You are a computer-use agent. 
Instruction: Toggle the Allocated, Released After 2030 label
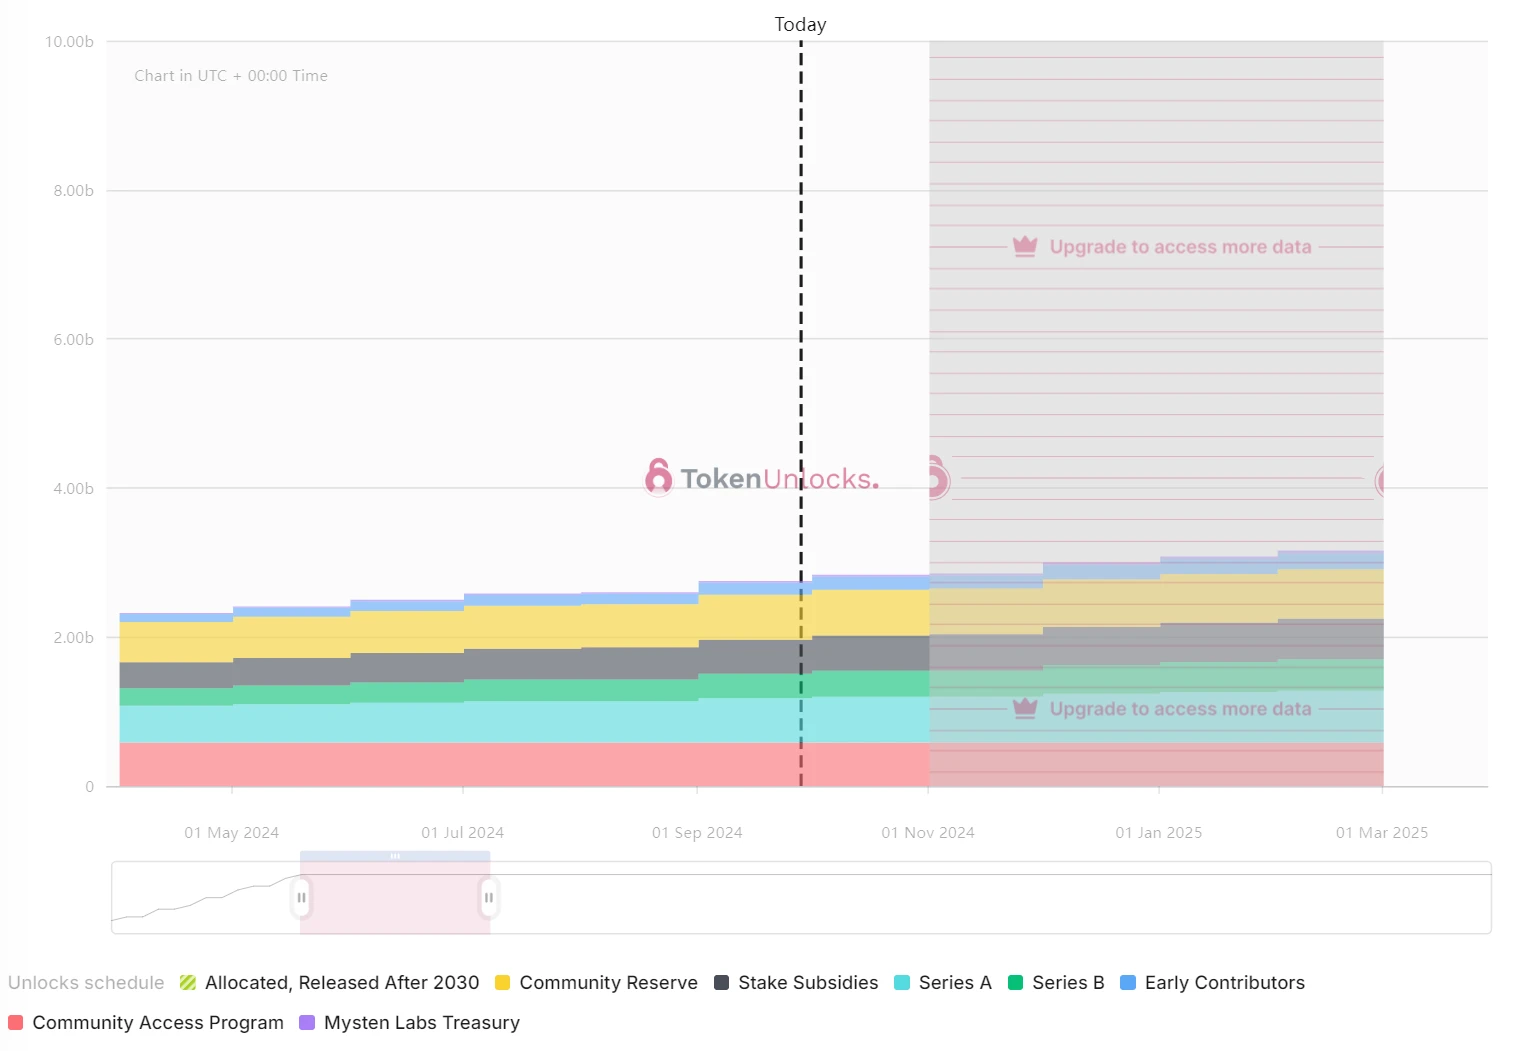tap(342, 983)
